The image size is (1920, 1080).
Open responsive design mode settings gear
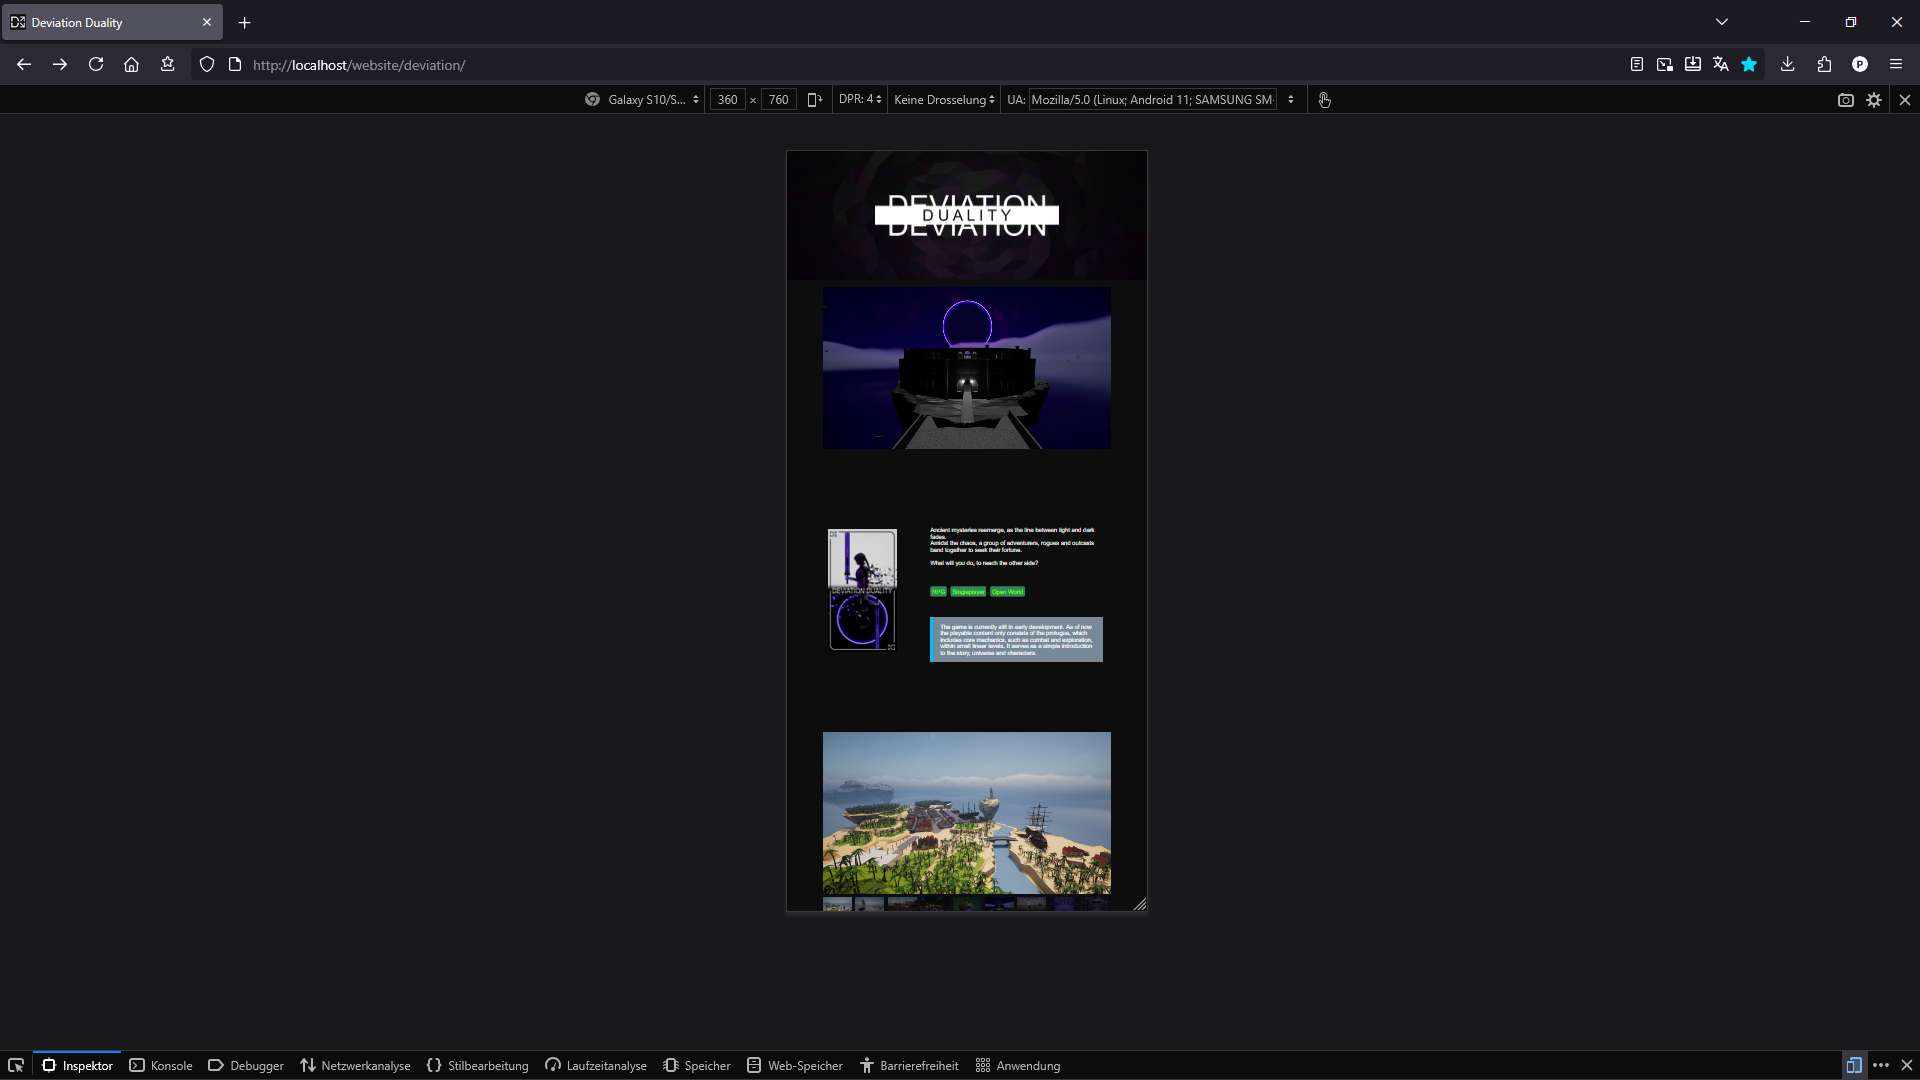point(1874,100)
